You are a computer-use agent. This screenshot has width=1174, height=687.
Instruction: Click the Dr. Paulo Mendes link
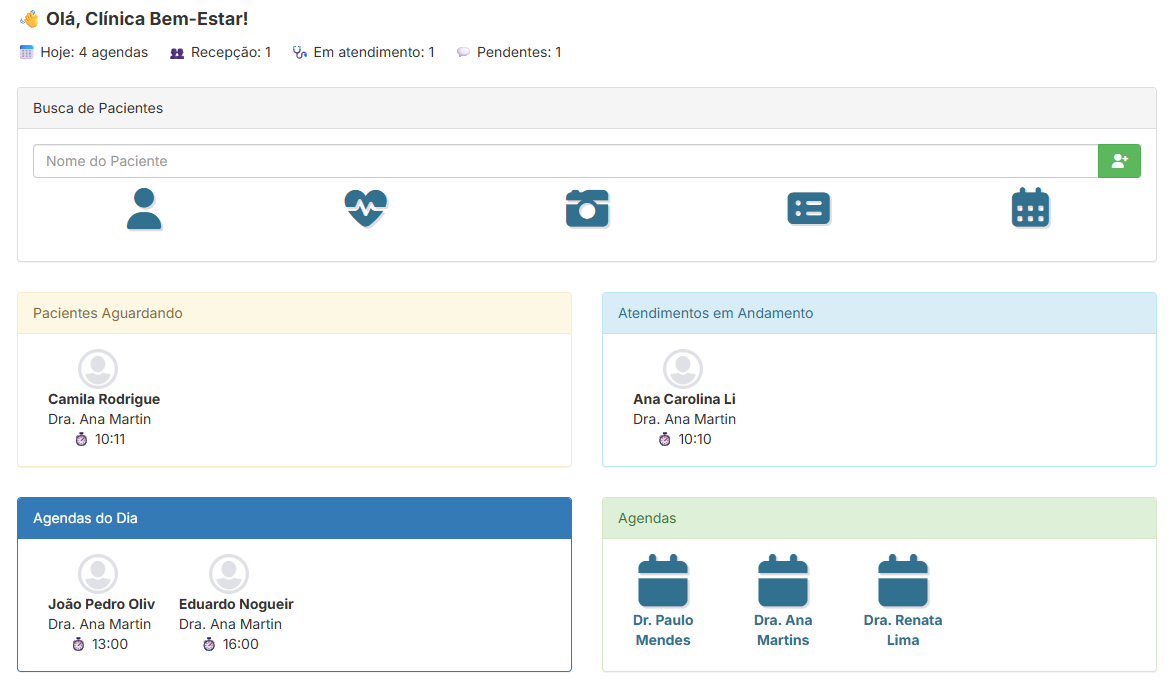pyautogui.click(x=663, y=630)
